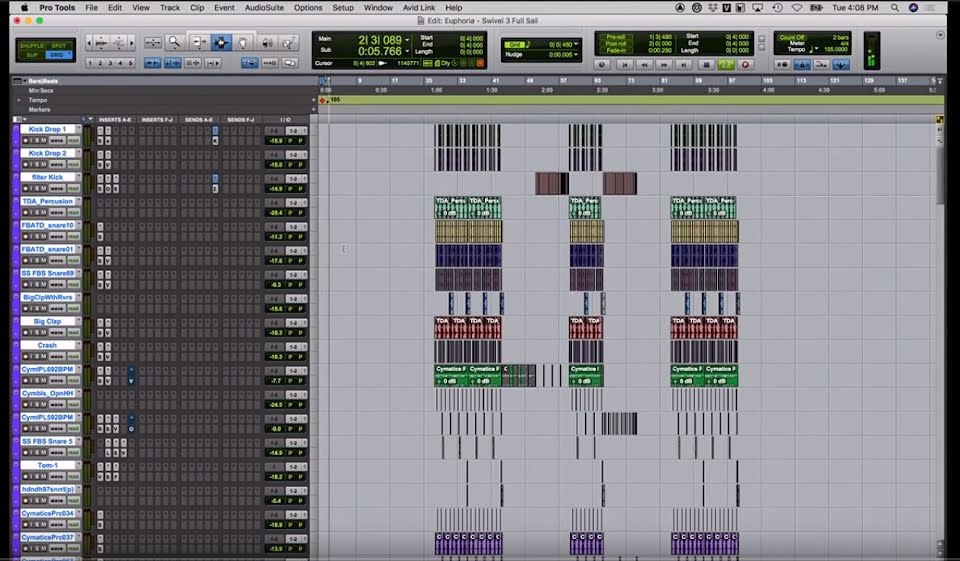
Task: Recall zoom preset 5
Action: pyautogui.click(x=130, y=63)
